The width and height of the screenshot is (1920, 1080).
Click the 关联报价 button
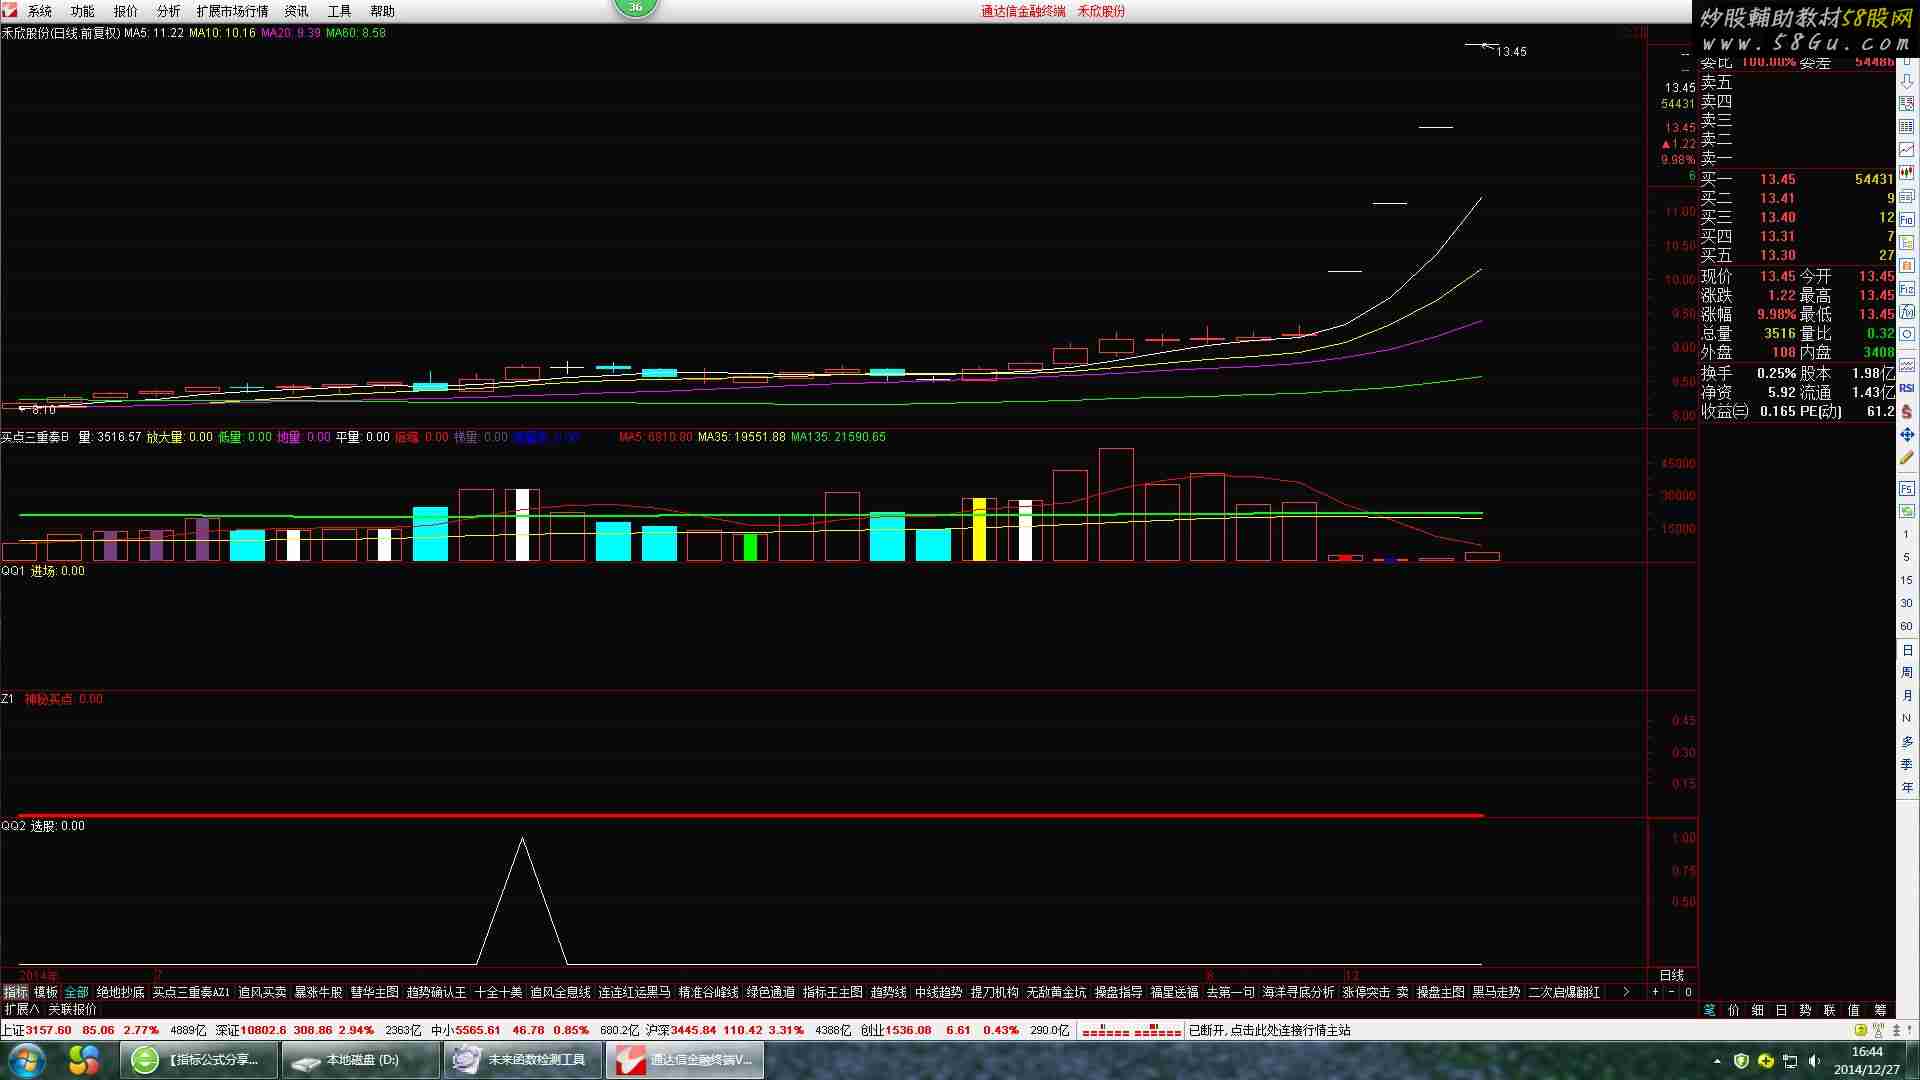pos(73,1009)
